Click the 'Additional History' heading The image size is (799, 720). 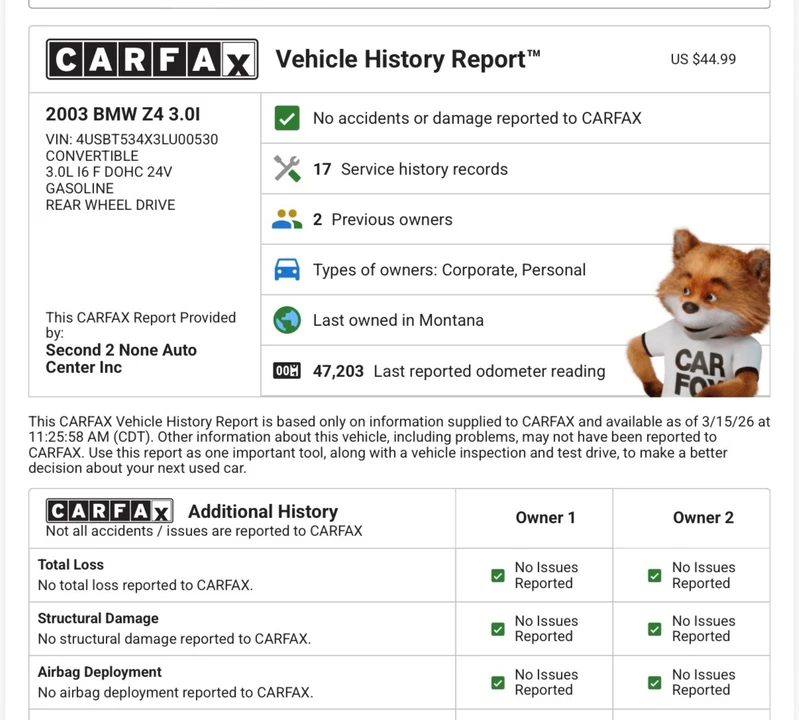point(263,511)
